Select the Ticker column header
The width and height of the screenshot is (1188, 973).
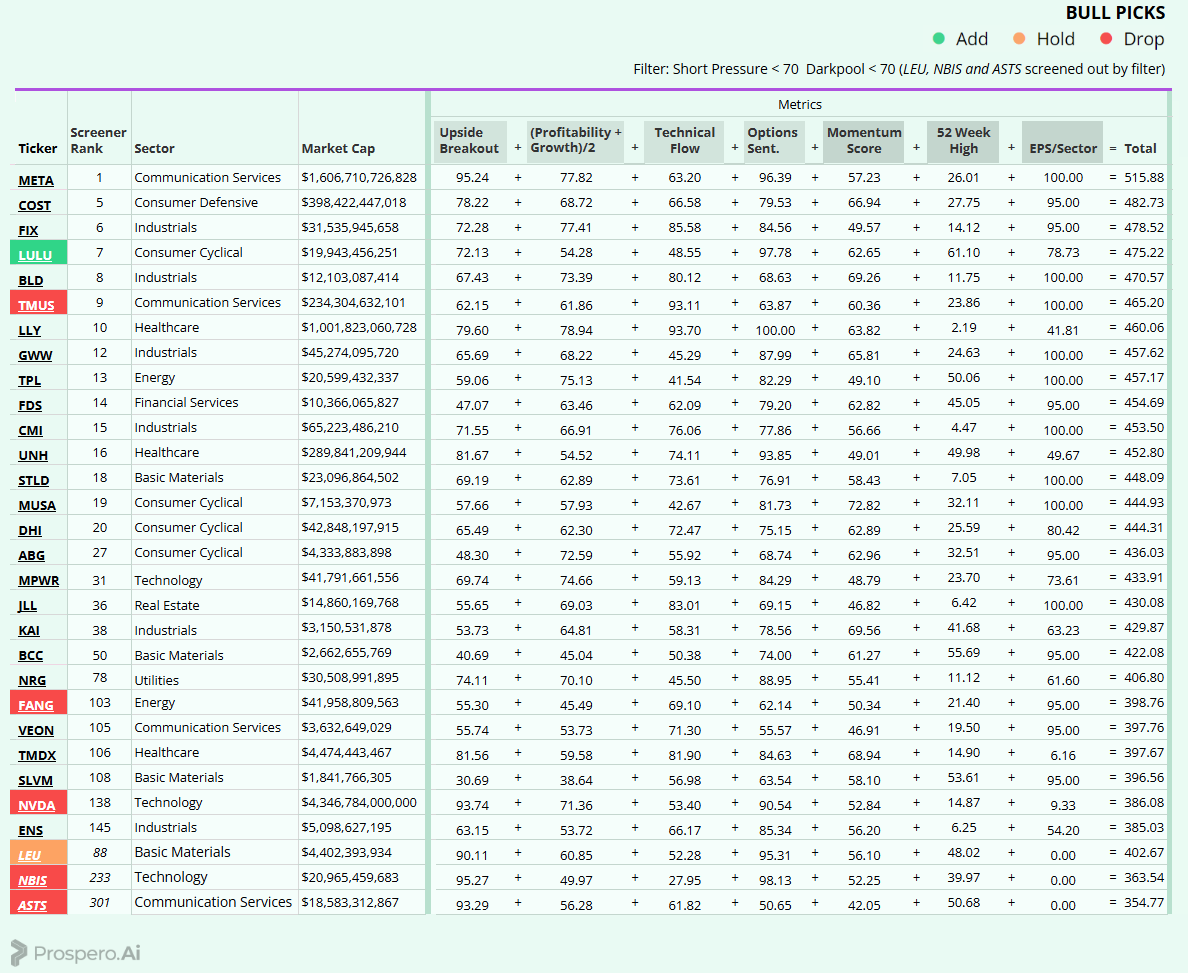(x=38, y=149)
